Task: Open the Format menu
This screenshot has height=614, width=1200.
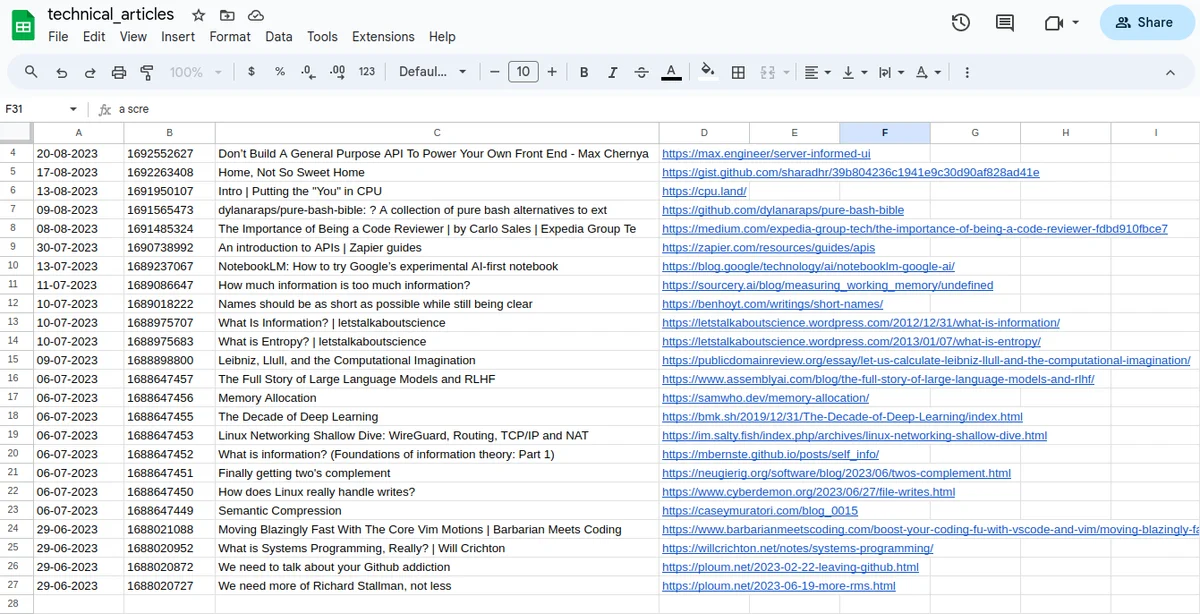Action: (230, 37)
